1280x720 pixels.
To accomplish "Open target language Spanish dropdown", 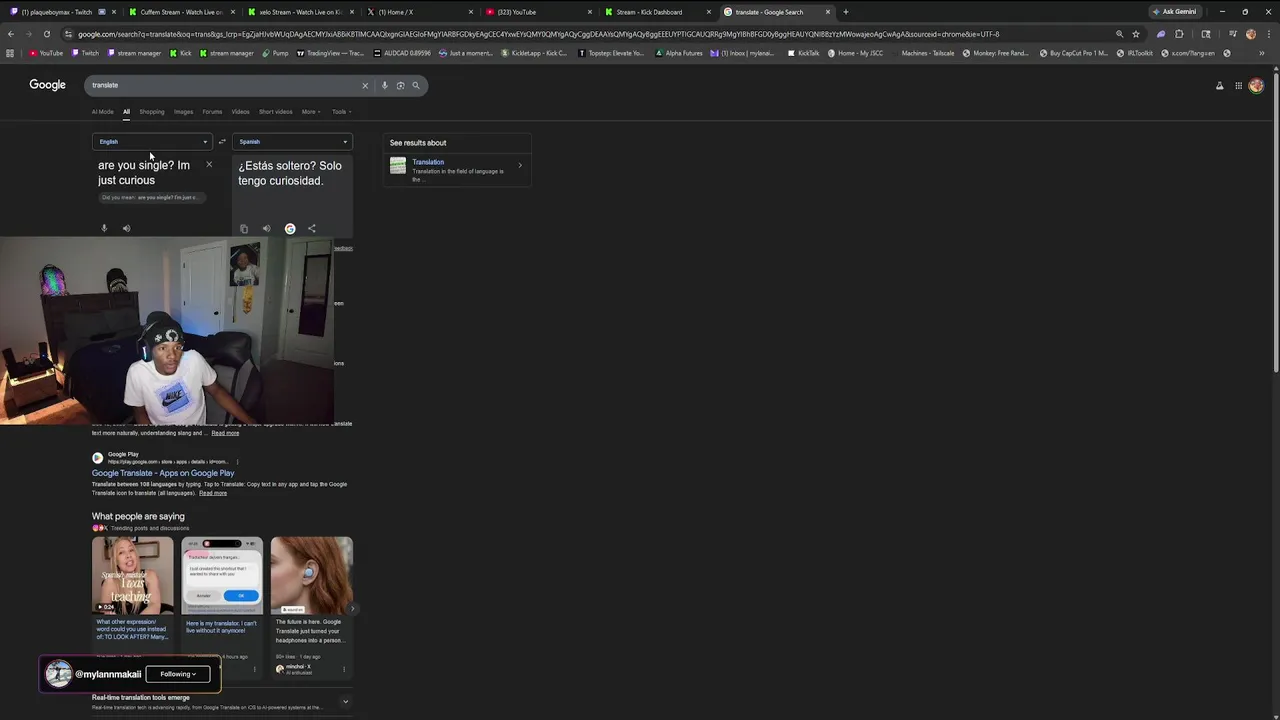I will [x=292, y=142].
